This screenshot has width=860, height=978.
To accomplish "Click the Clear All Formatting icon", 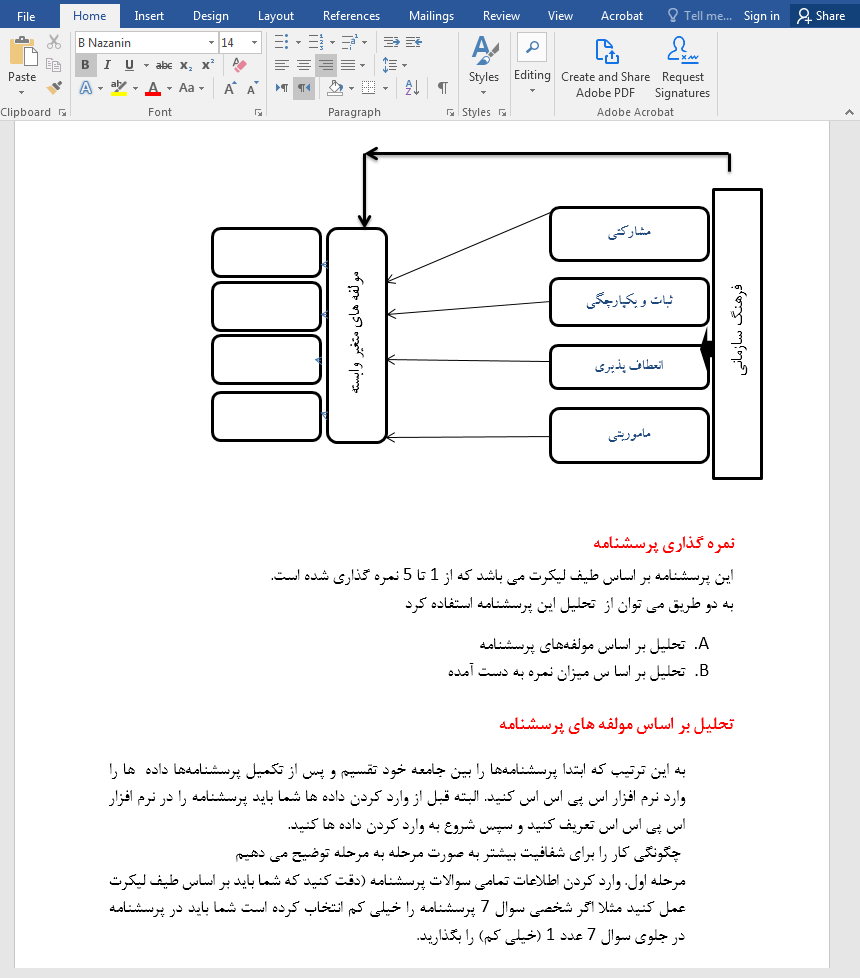I will pos(239,63).
